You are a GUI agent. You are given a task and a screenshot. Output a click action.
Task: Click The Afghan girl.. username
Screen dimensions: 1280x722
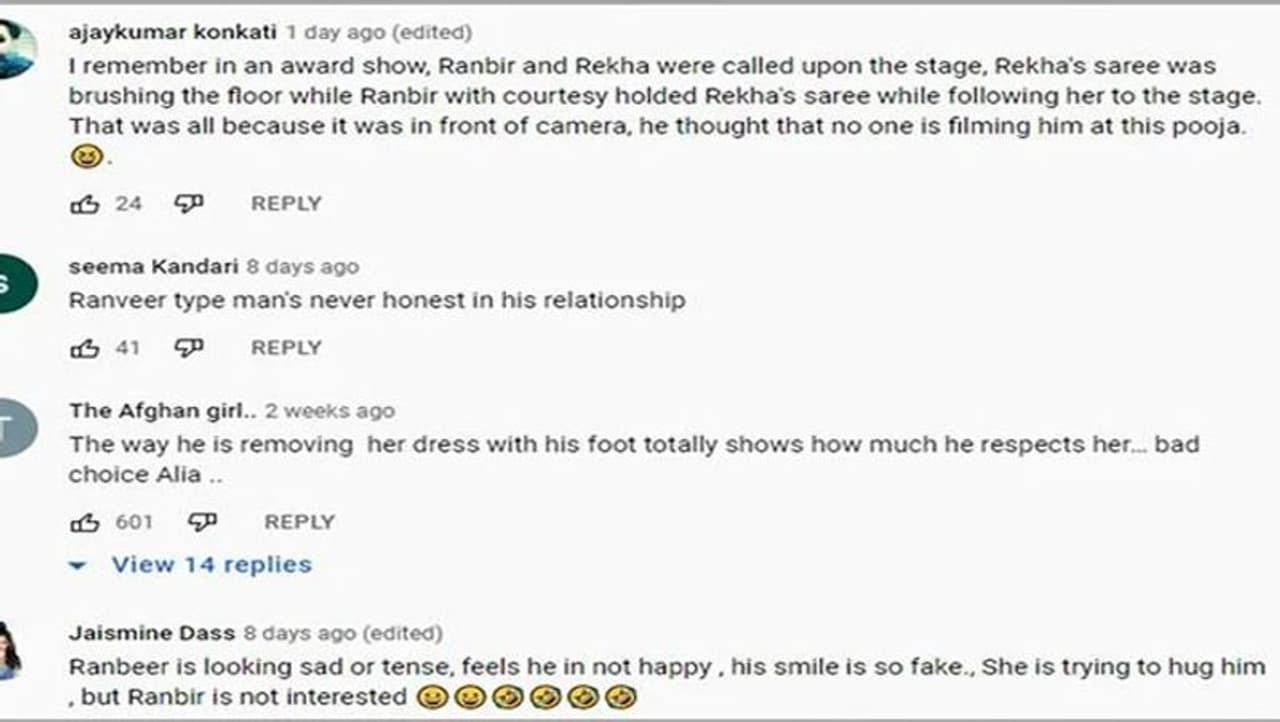coord(163,411)
